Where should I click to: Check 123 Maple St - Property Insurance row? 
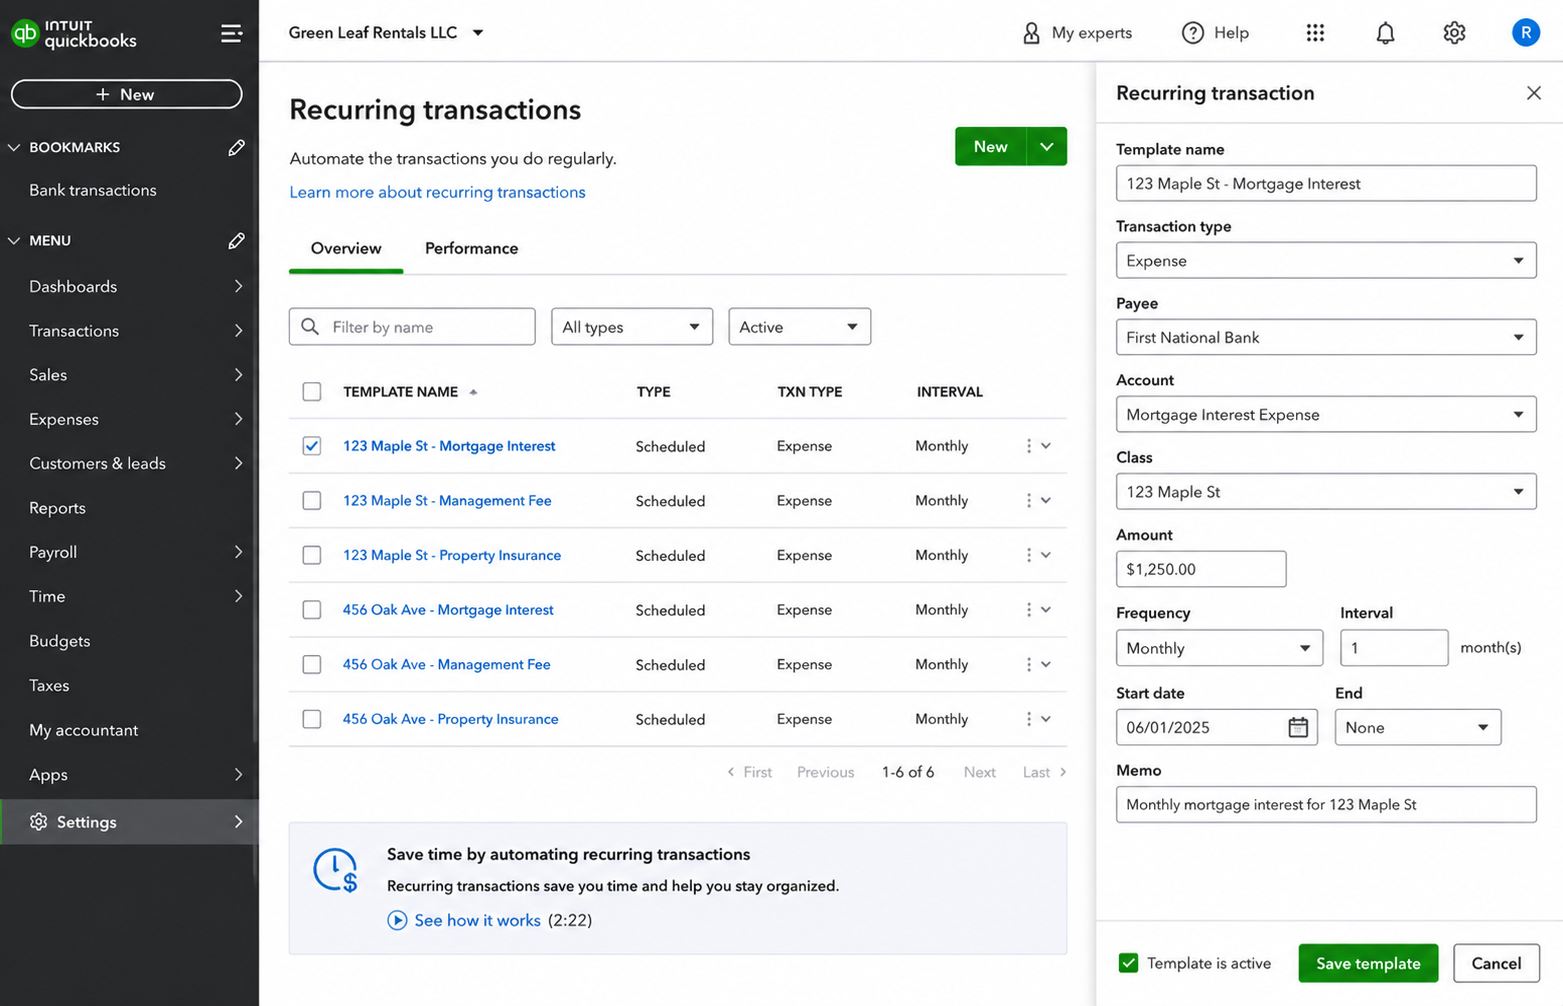point(312,555)
